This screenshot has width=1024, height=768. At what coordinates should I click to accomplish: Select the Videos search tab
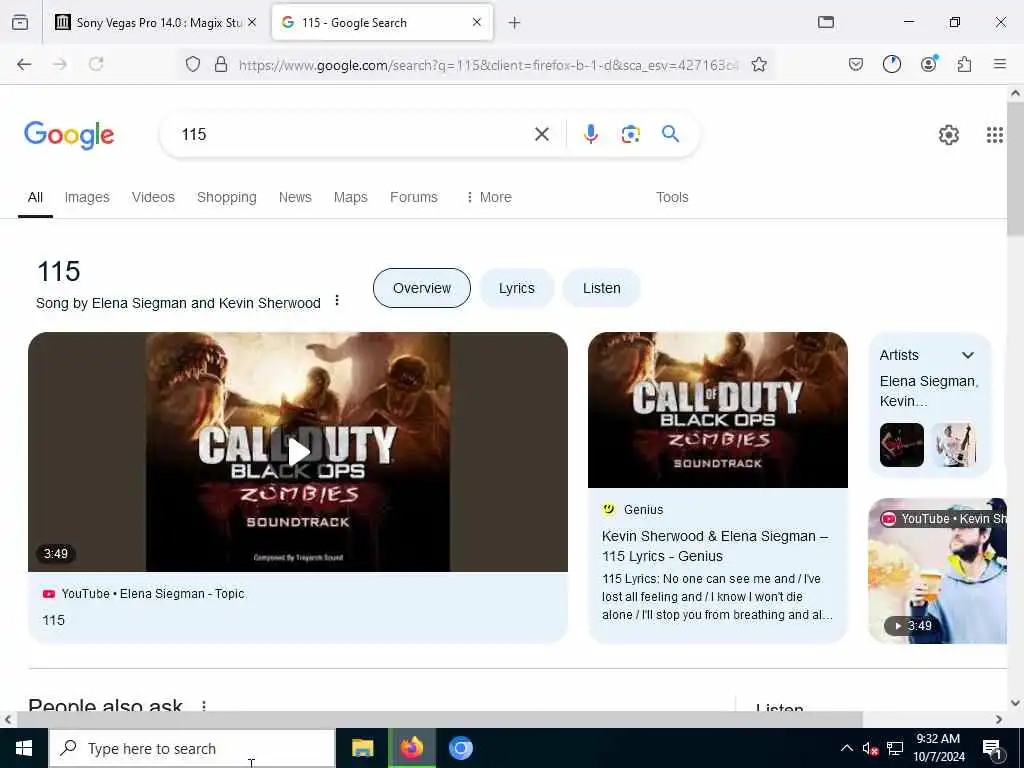coord(153,197)
